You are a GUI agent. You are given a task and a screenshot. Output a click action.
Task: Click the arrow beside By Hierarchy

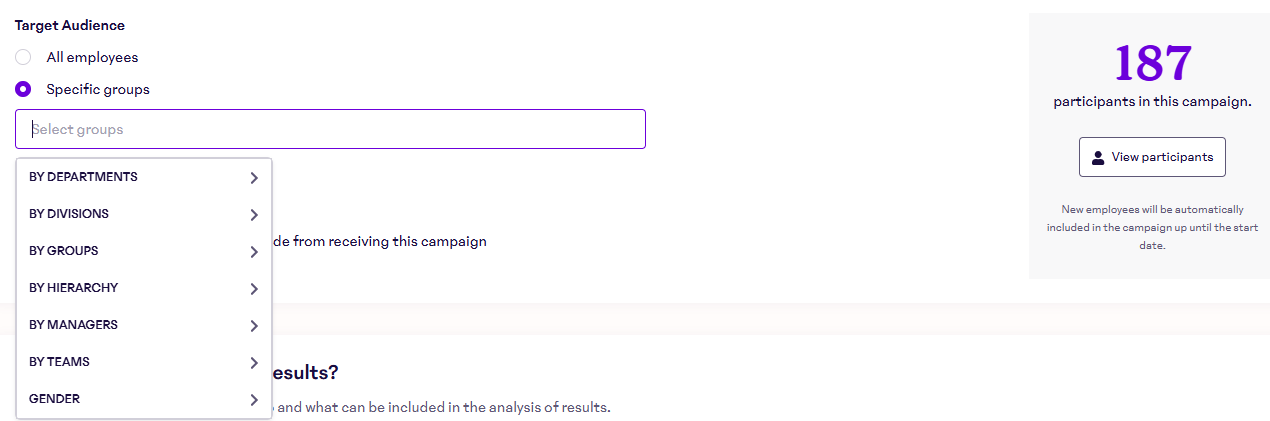point(254,289)
